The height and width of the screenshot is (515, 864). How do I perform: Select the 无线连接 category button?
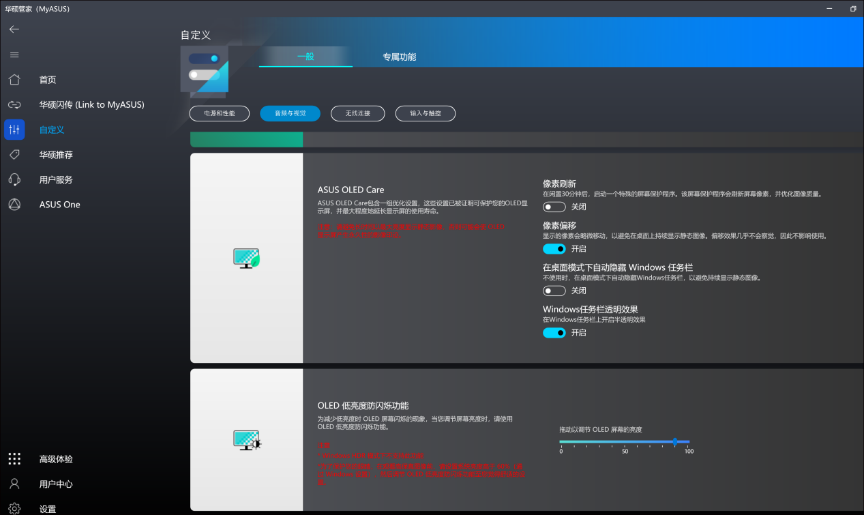click(x=358, y=113)
